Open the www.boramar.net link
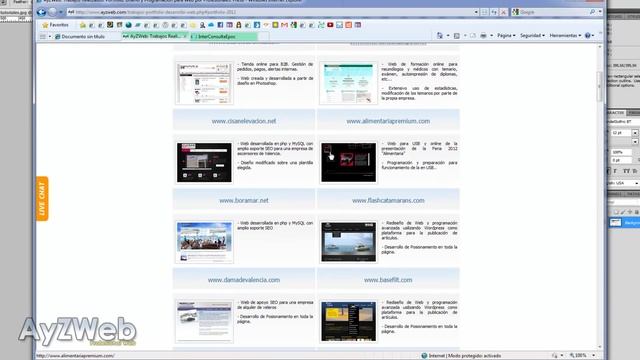The image size is (640, 360). click(244, 200)
